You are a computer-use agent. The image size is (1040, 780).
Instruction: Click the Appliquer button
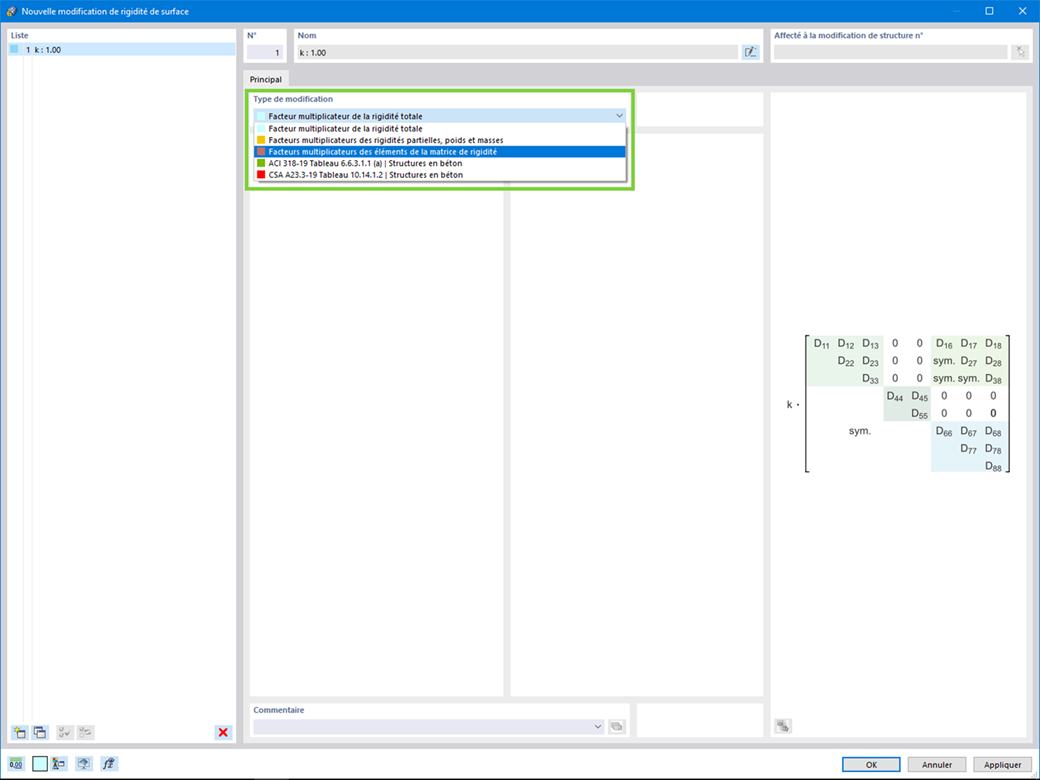click(1002, 765)
